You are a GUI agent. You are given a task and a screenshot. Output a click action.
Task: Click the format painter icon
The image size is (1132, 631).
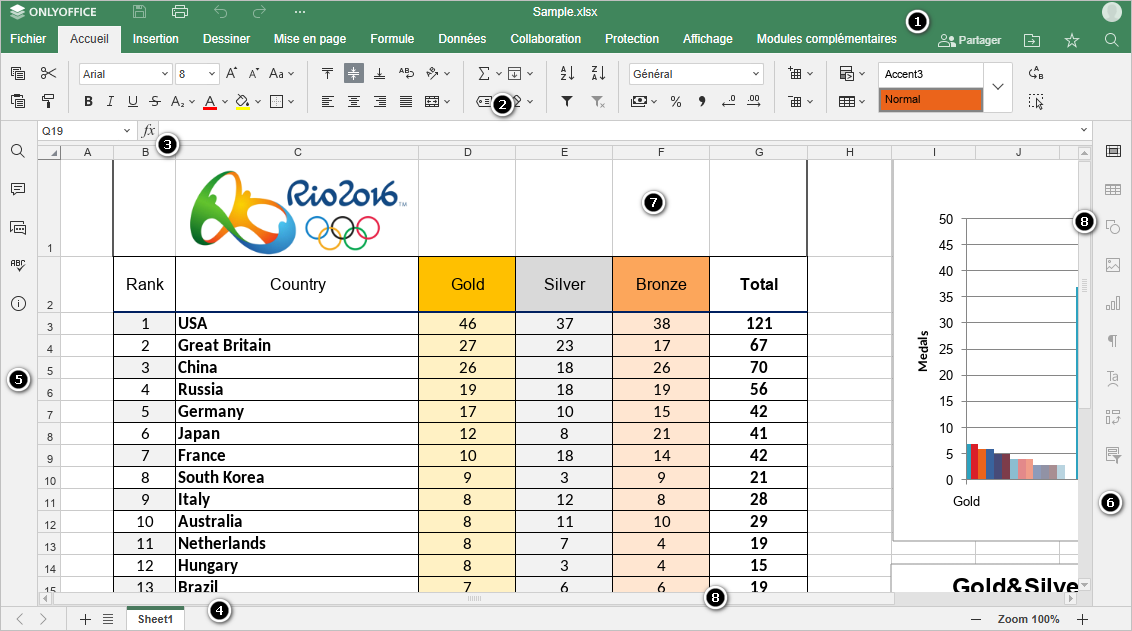[x=48, y=101]
